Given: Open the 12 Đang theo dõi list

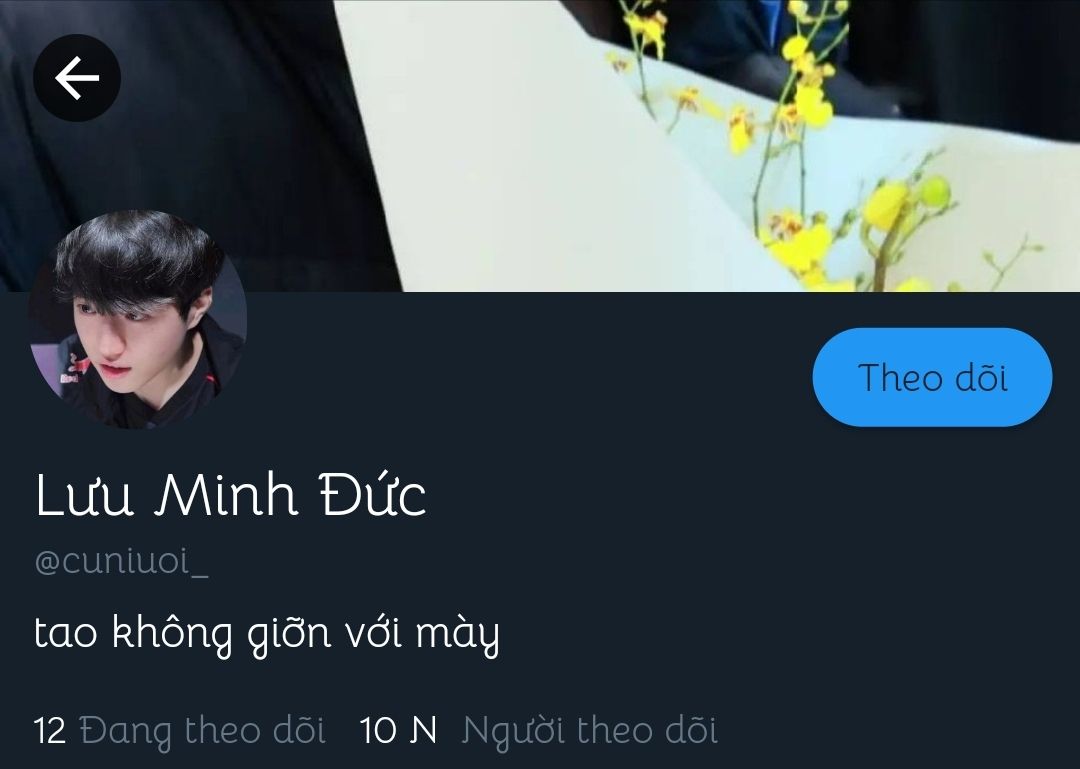Looking at the screenshot, I should click(180, 730).
